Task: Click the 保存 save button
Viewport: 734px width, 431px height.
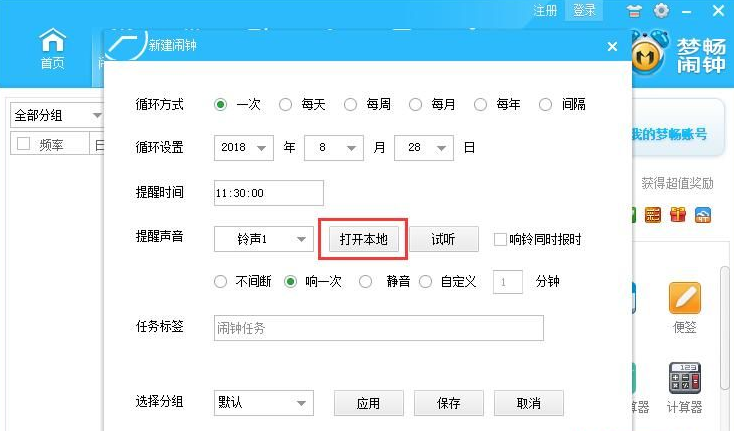Action: tap(448, 403)
